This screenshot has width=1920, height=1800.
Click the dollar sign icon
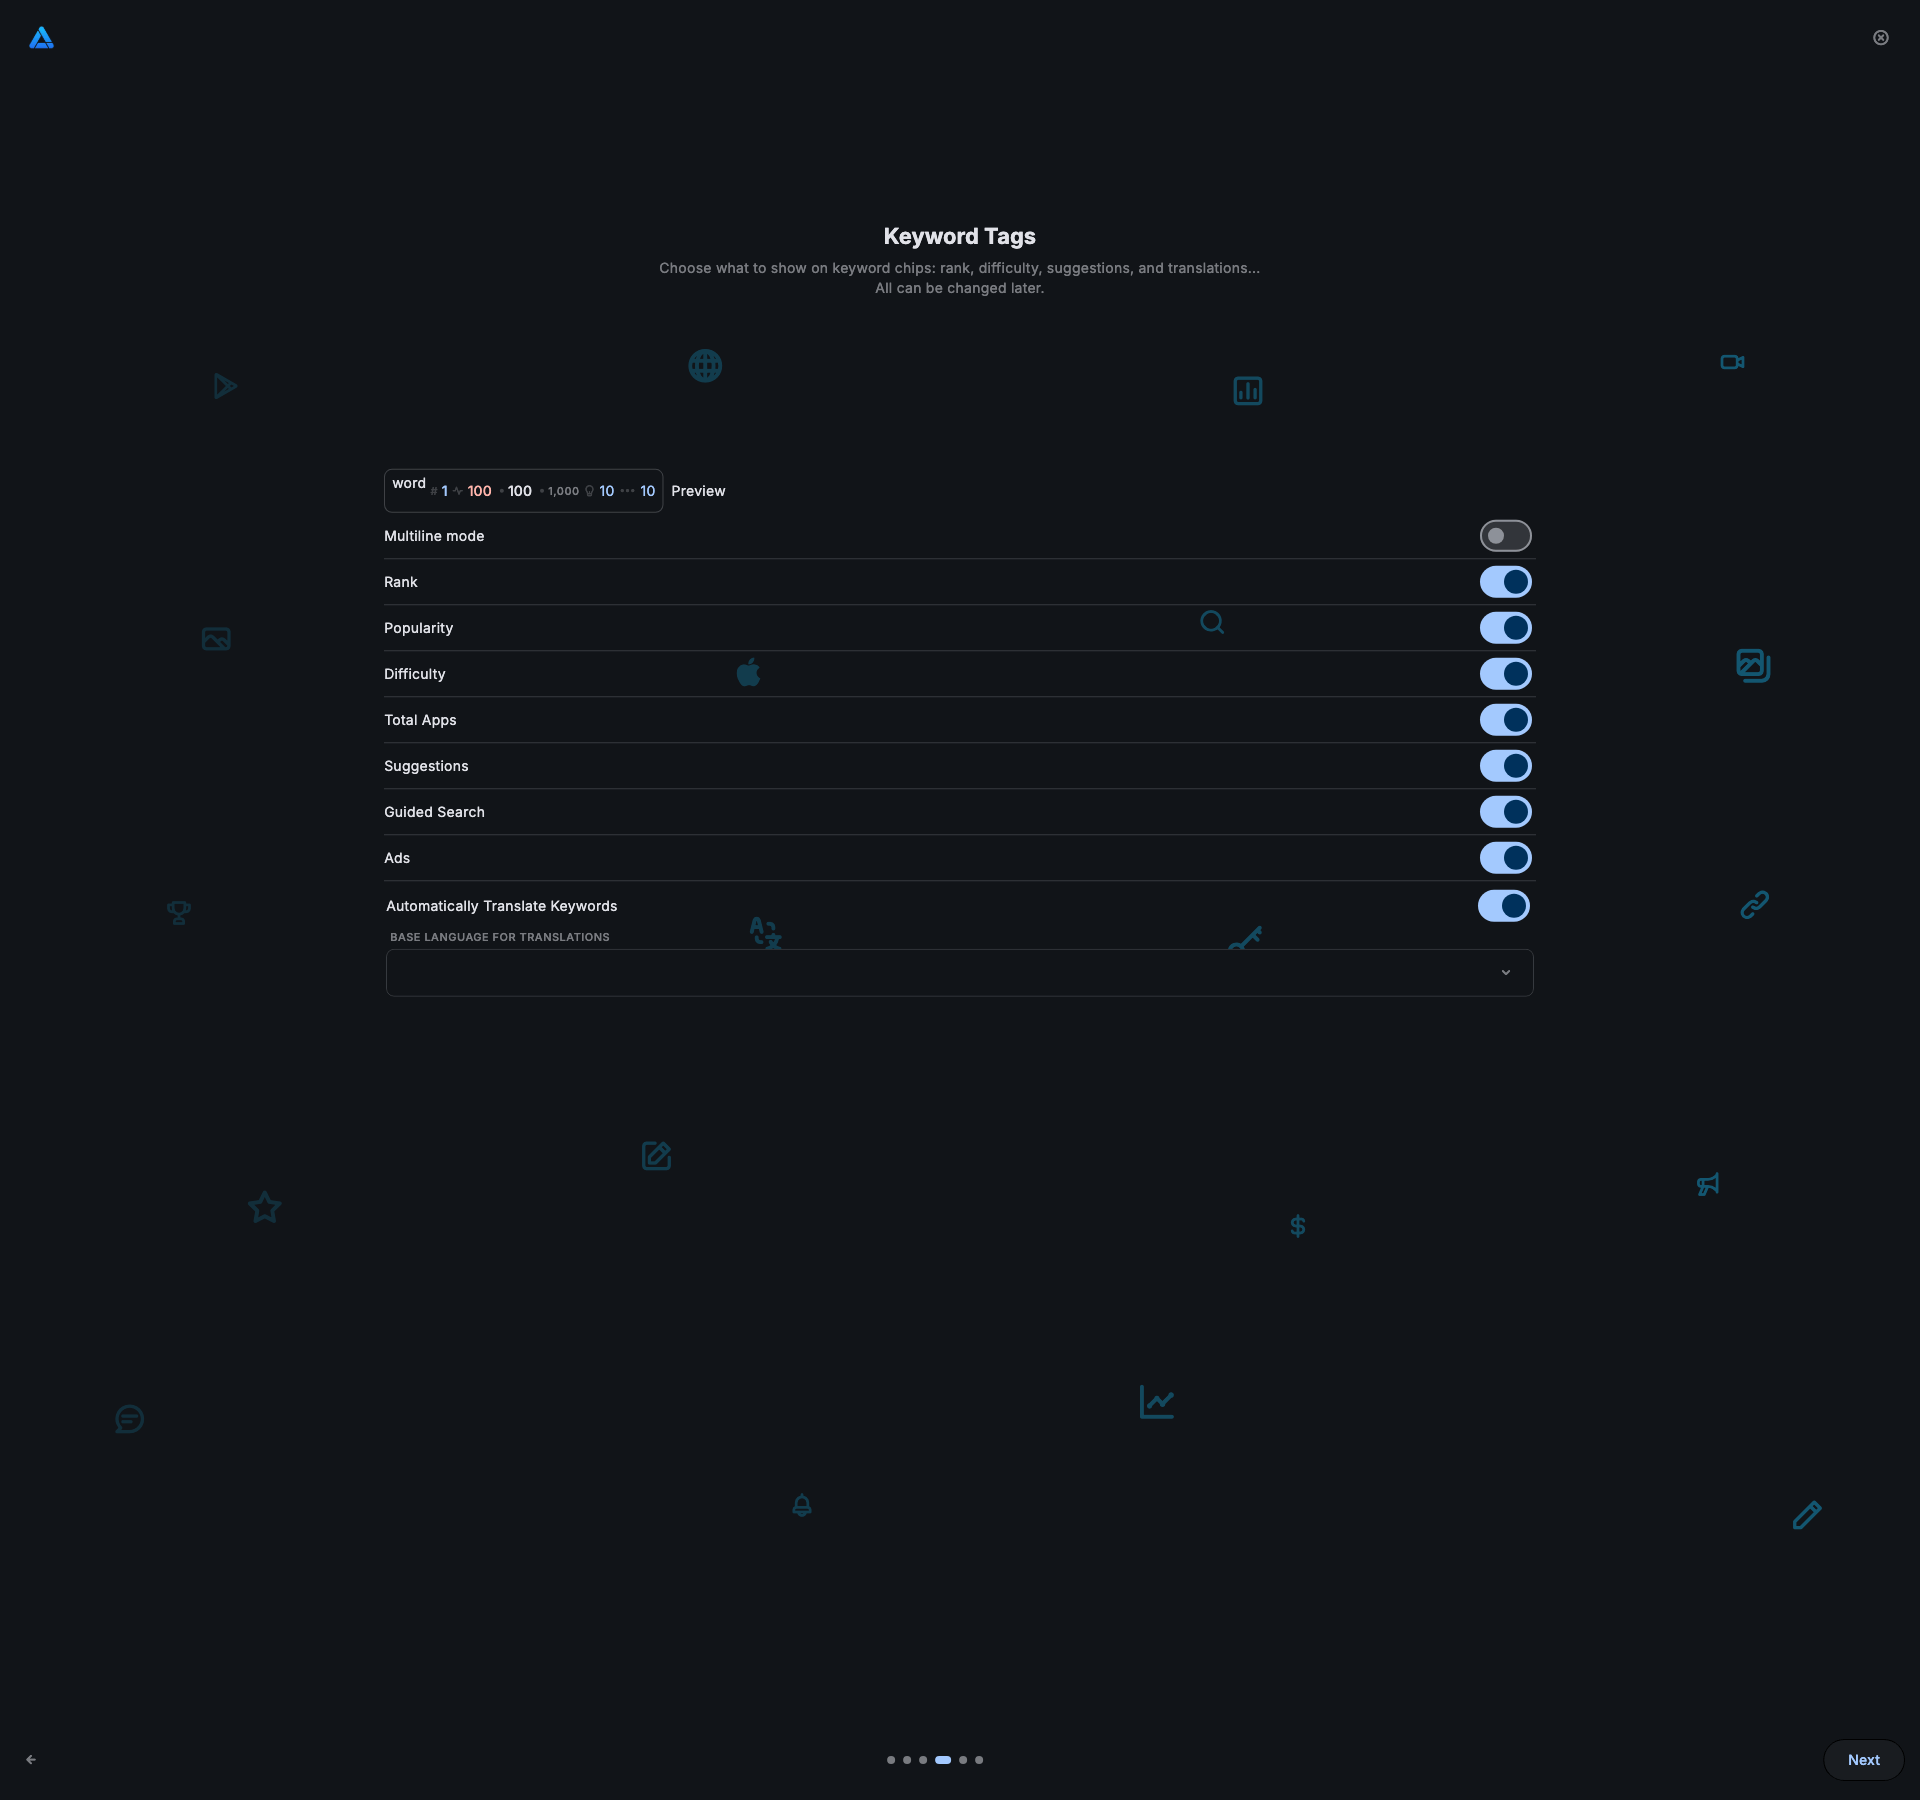click(1297, 1226)
